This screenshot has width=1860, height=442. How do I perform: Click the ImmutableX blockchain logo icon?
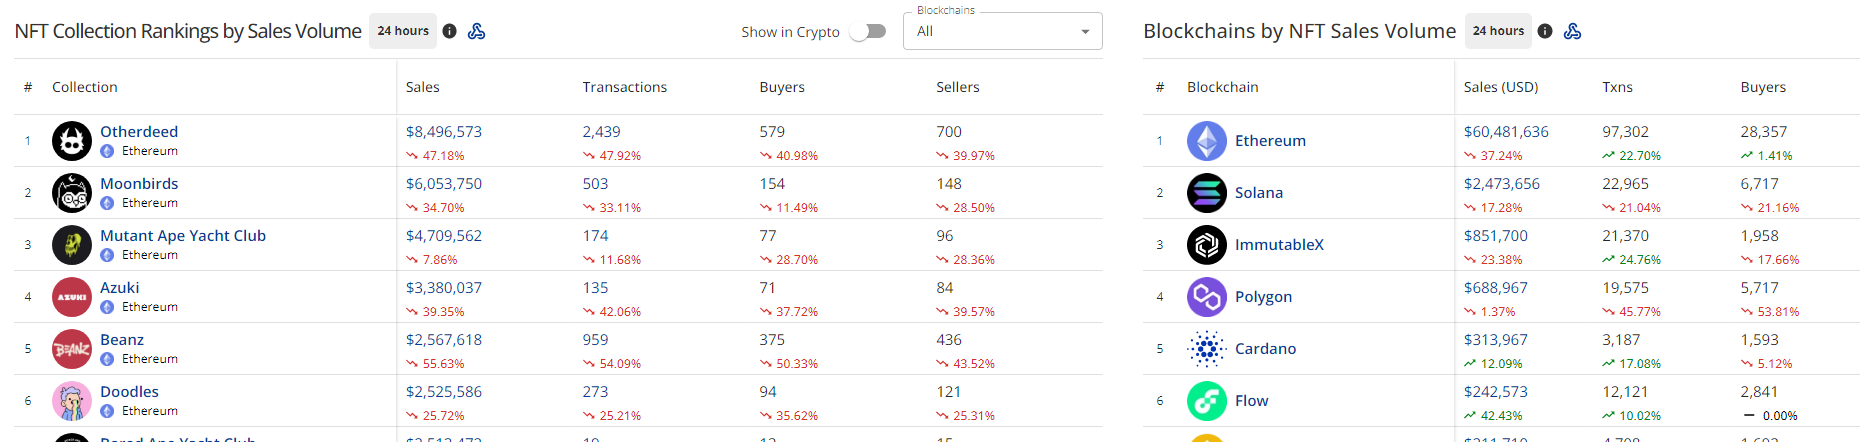click(x=1207, y=245)
